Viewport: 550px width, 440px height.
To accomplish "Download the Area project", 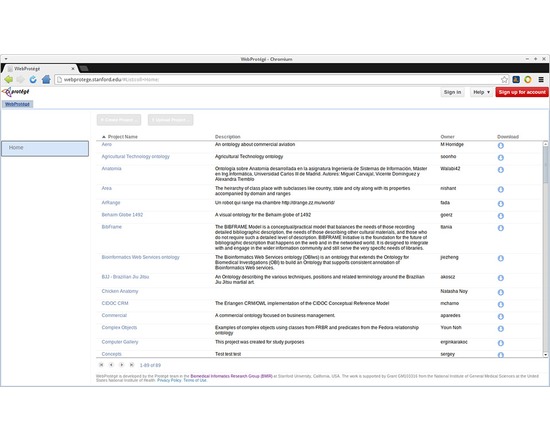I will pyautogui.click(x=501, y=189).
